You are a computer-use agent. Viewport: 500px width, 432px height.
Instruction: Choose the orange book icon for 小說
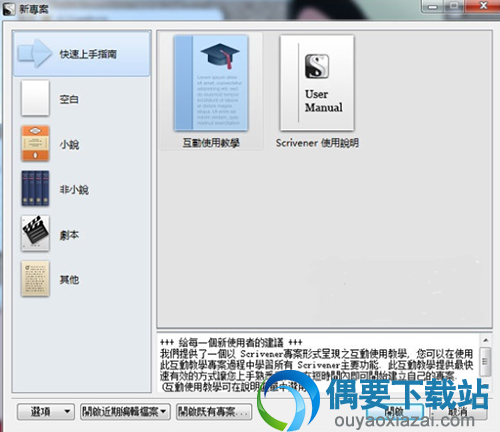(35, 143)
